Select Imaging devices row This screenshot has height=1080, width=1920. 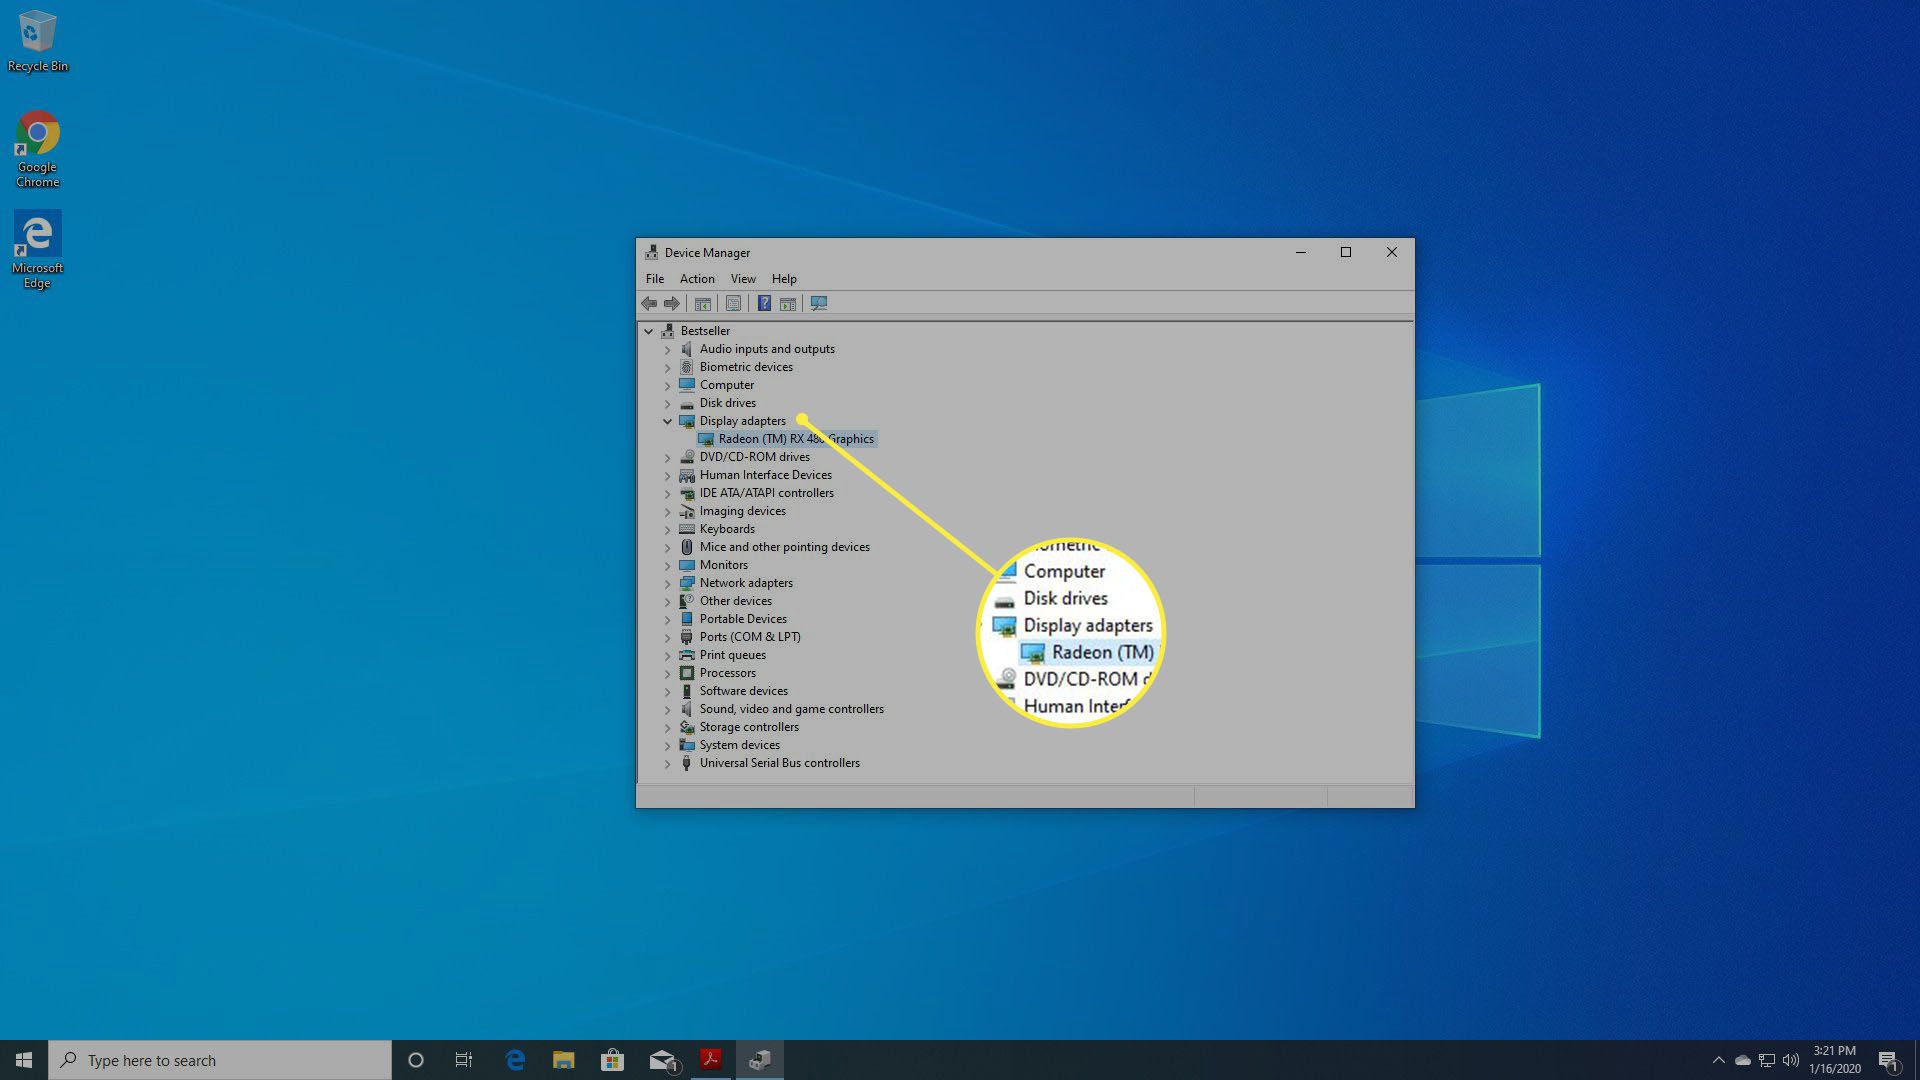point(742,511)
